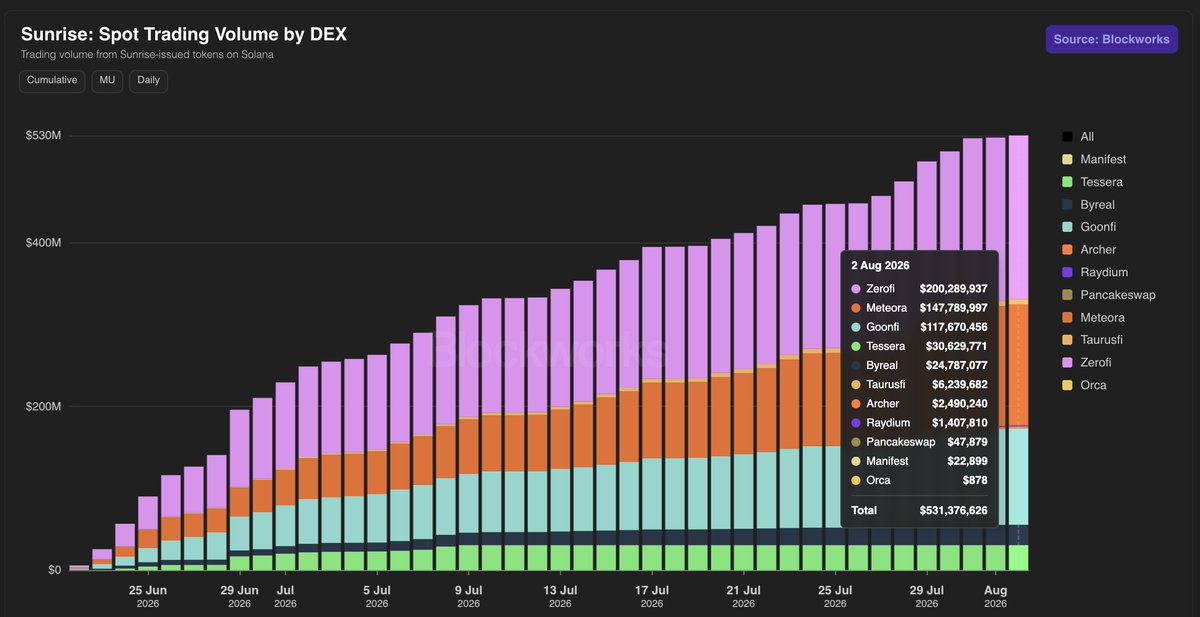Switch to Daily view button
The image size is (1200, 617).
pyautogui.click(x=149, y=81)
